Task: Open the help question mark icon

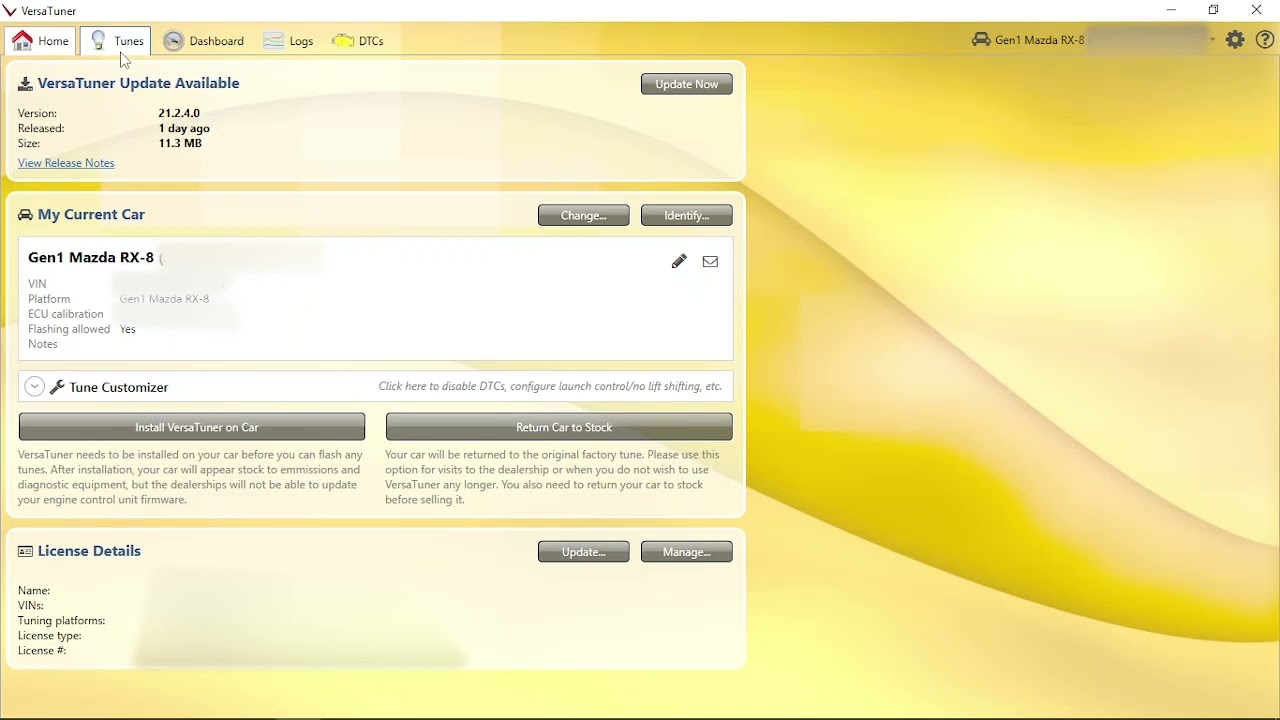Action: (x=1265, y=40)
